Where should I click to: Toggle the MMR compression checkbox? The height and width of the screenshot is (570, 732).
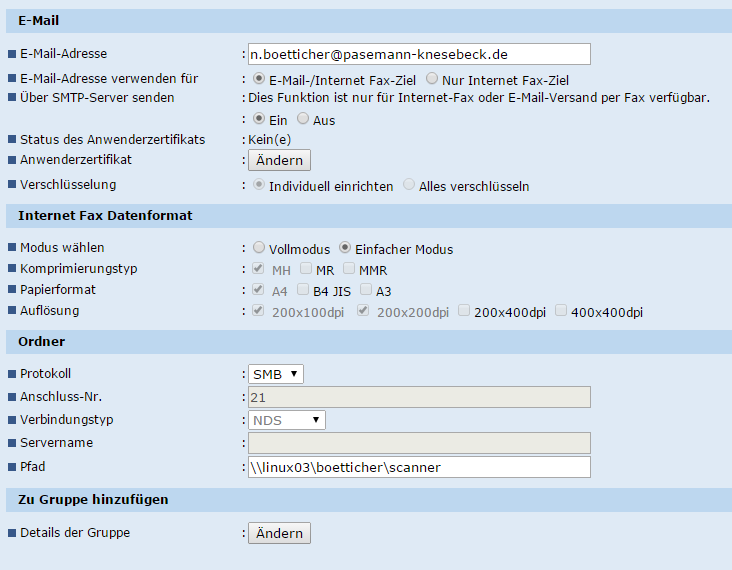pyautogui.click(x=349, y=269)
